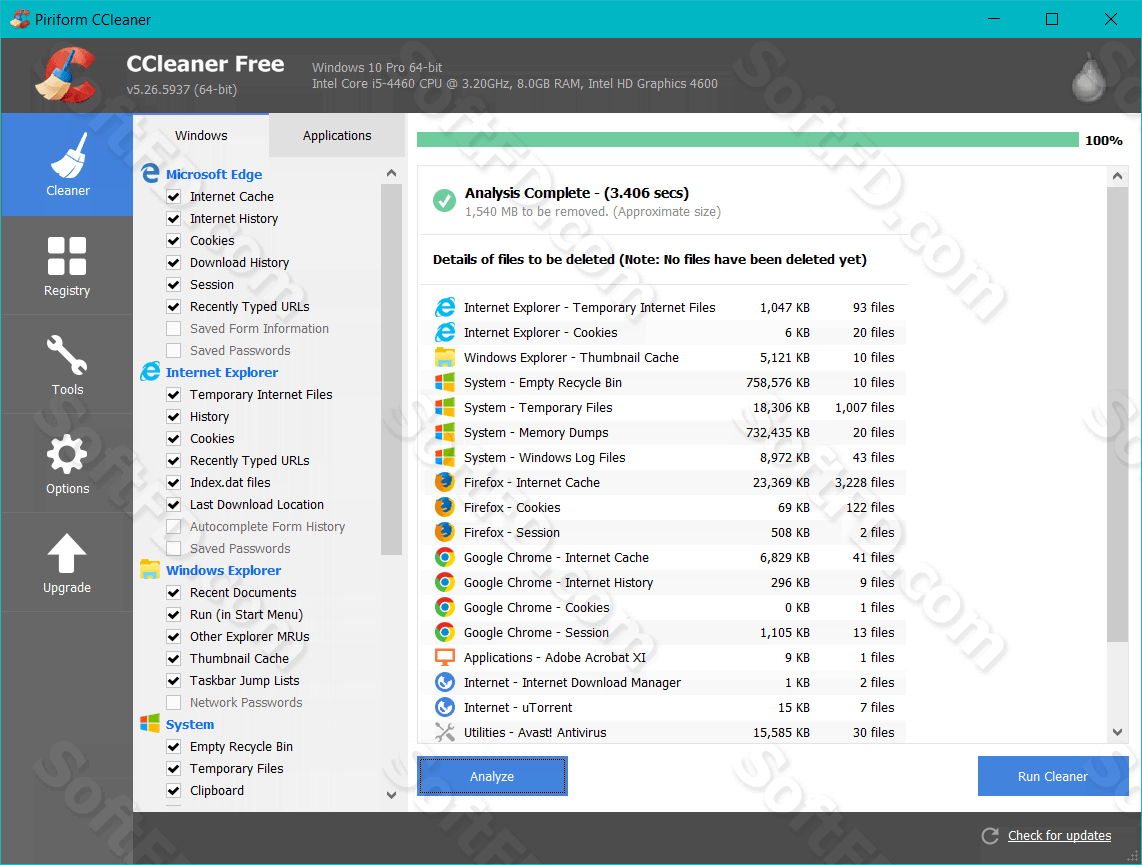
Task: Enable Saved Form Information checkbox
Action: pos(173,328)
